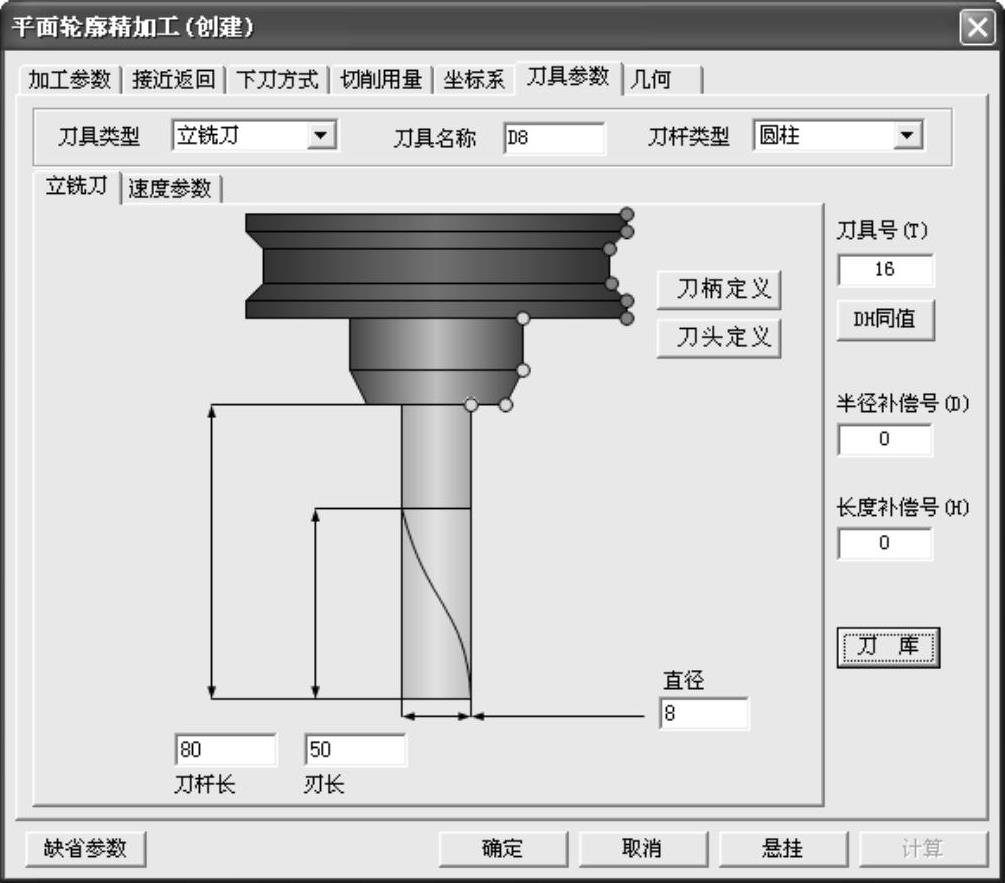
Task: Open the 刀库 tool library
Action: coord(888,648)
